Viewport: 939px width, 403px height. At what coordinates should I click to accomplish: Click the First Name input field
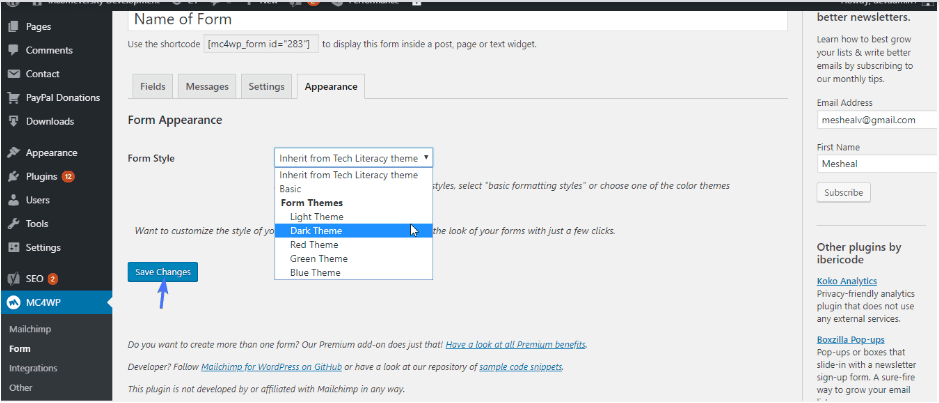coord(877,163)
